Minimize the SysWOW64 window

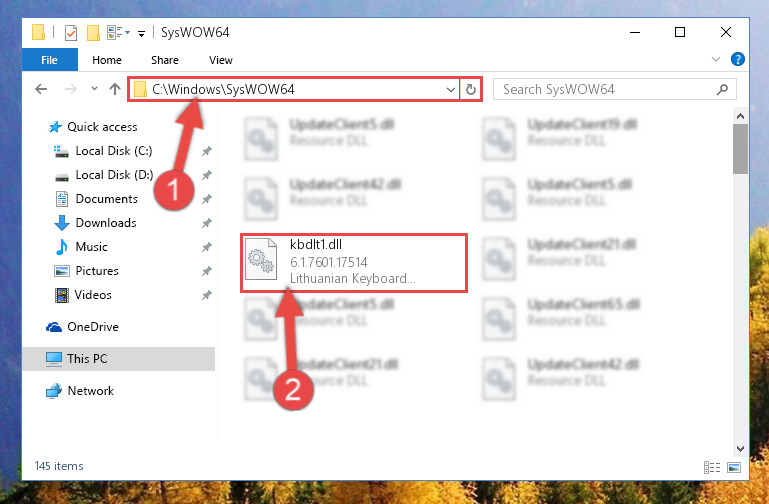[x=635, y=32]
